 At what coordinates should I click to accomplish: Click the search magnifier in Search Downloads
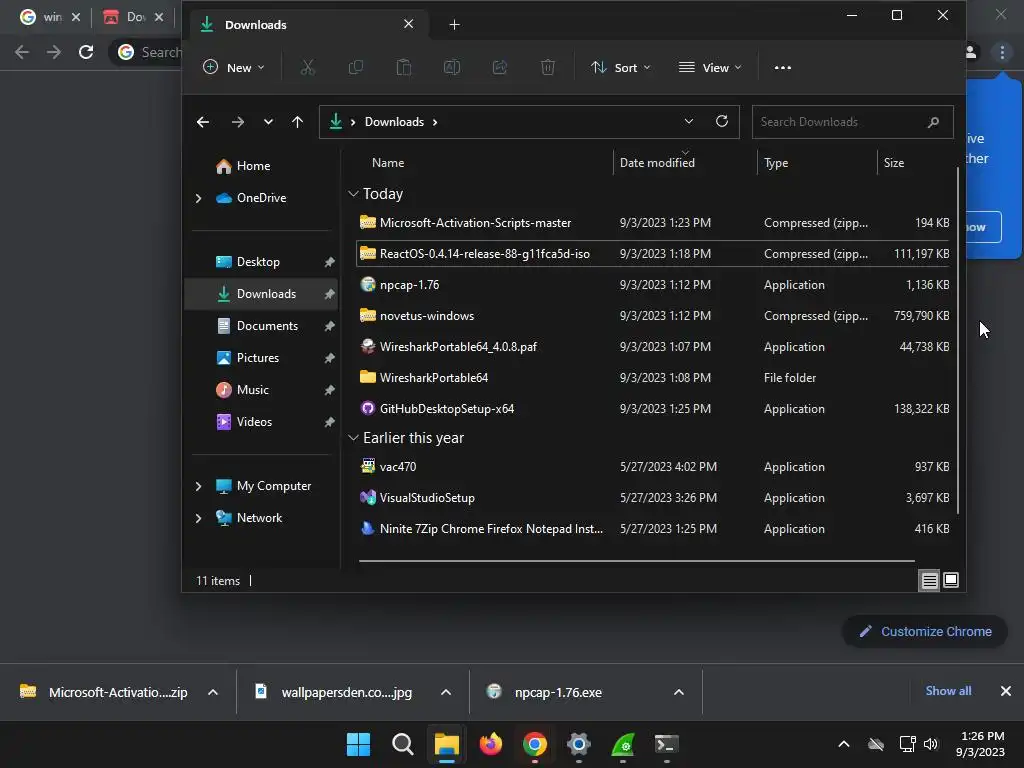point(933,122)
